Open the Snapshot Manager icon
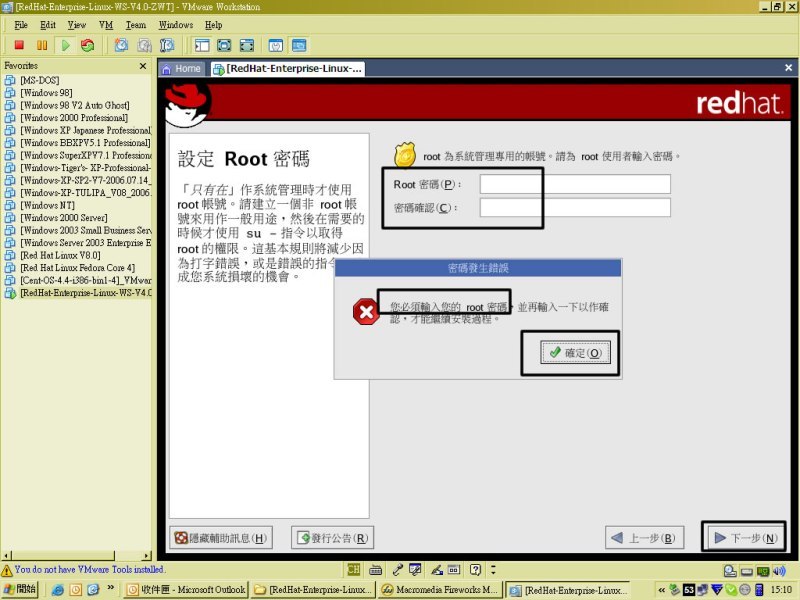 pos(167,45)
